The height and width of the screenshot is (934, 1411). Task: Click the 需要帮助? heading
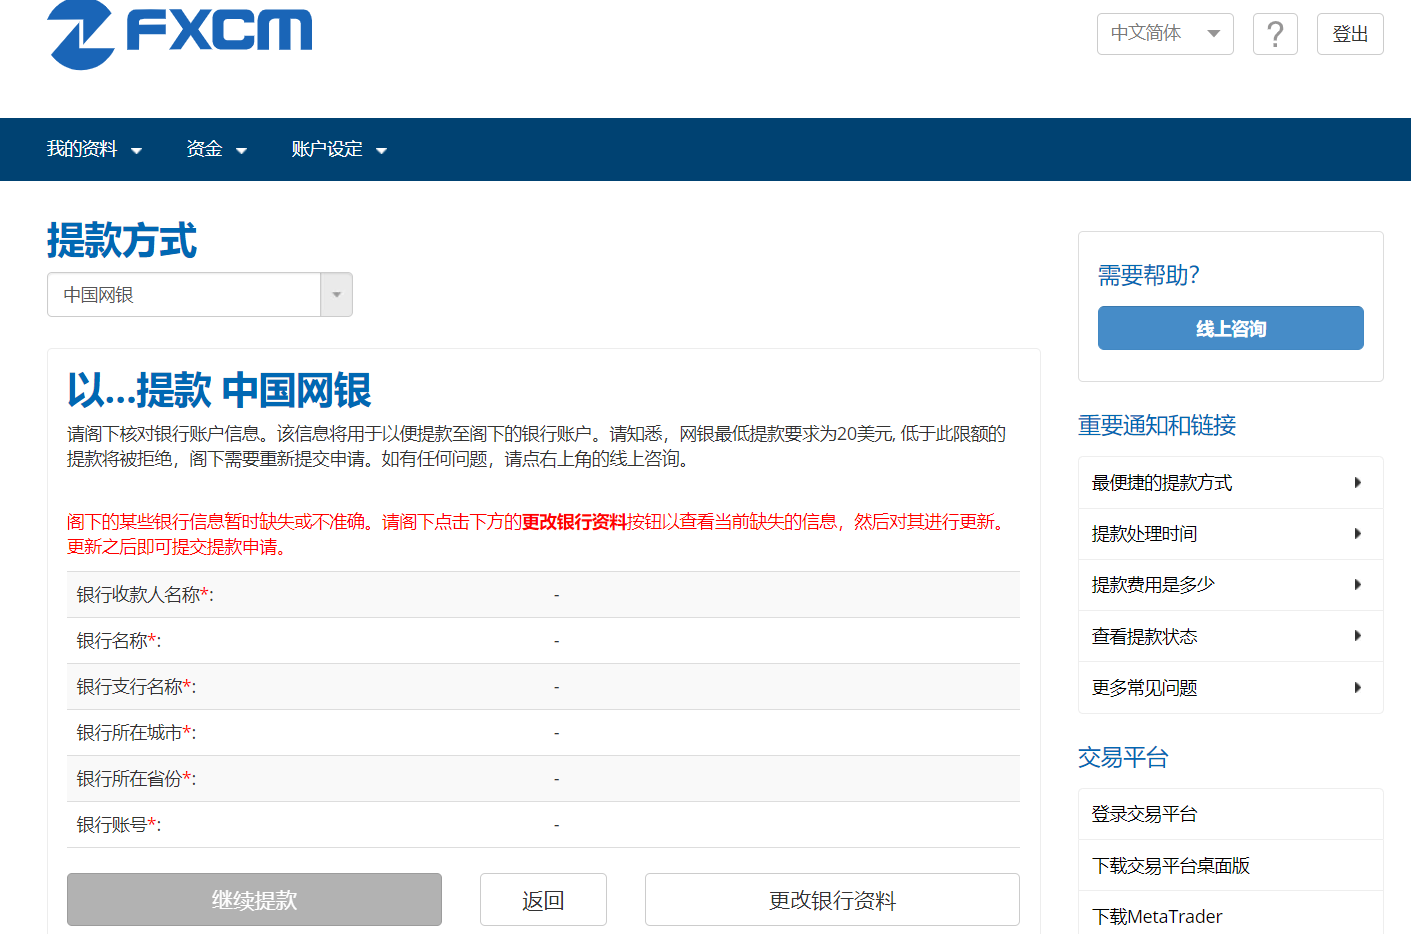(1148, 275)
